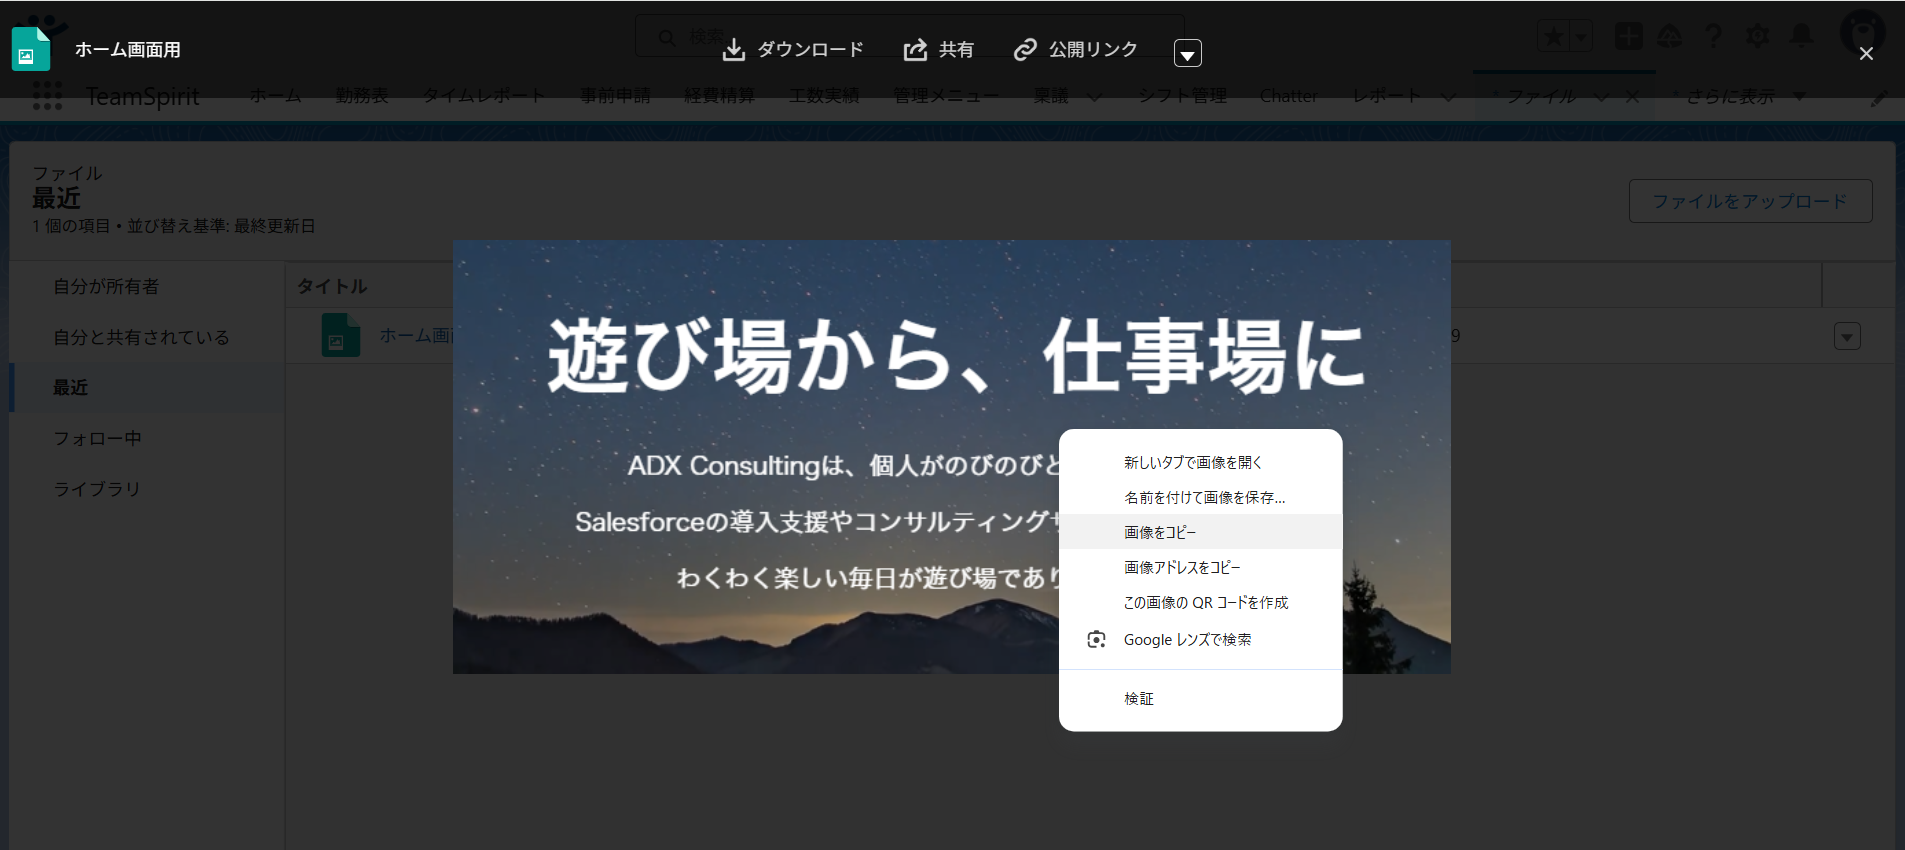Viewport: 1905px width, 850px height.
Task: Select この画像の QR コードを作成
Action: point(1200,602)
